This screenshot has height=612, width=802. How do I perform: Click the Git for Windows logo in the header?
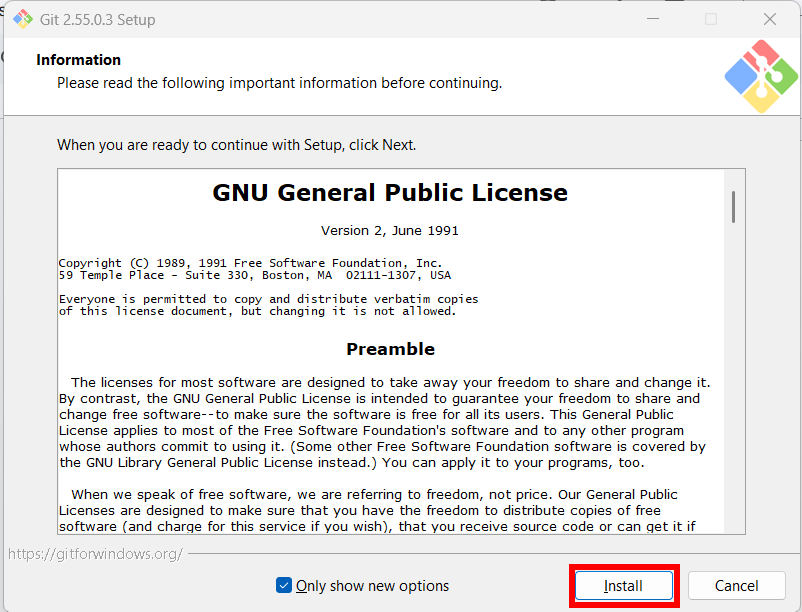click(761, 76)
